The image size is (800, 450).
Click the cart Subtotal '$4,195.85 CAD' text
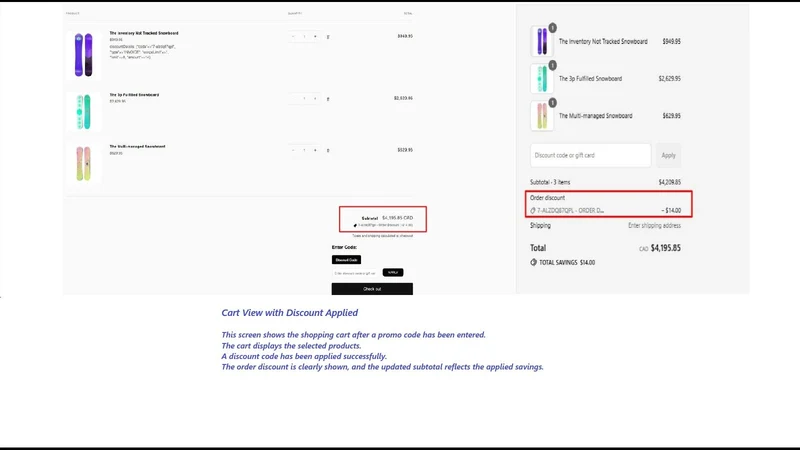[x=397, y=218]
